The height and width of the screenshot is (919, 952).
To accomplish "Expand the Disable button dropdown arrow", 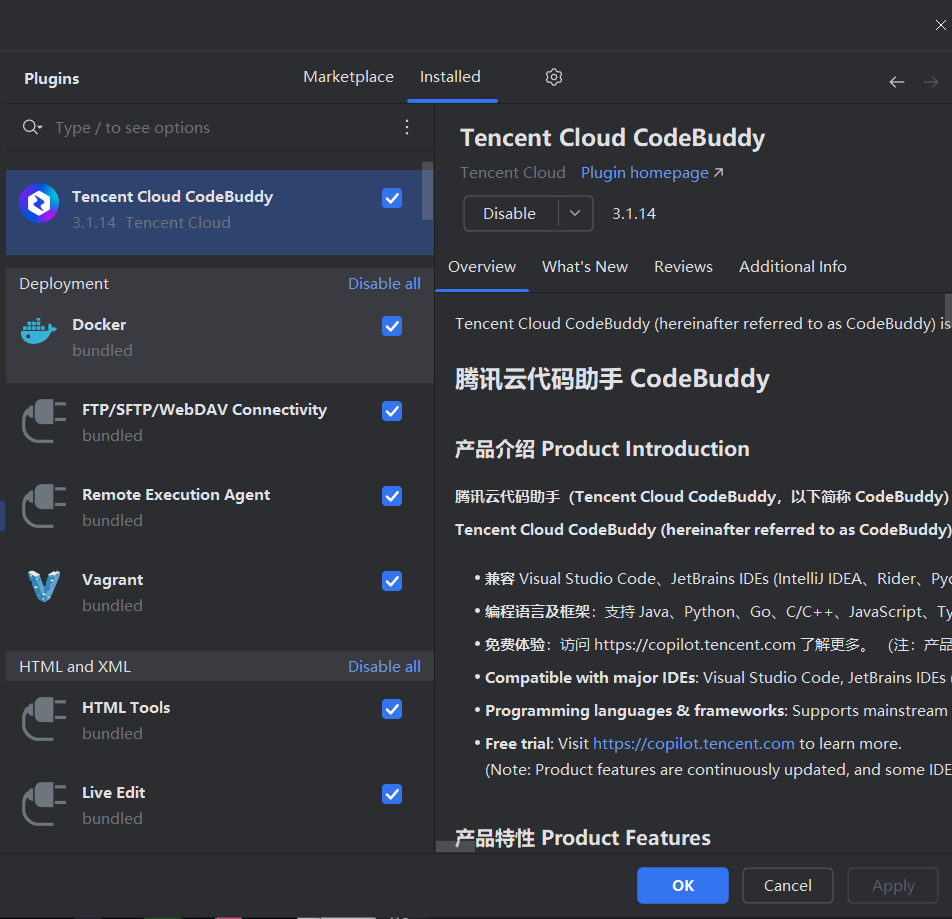I will pos(575,214).
